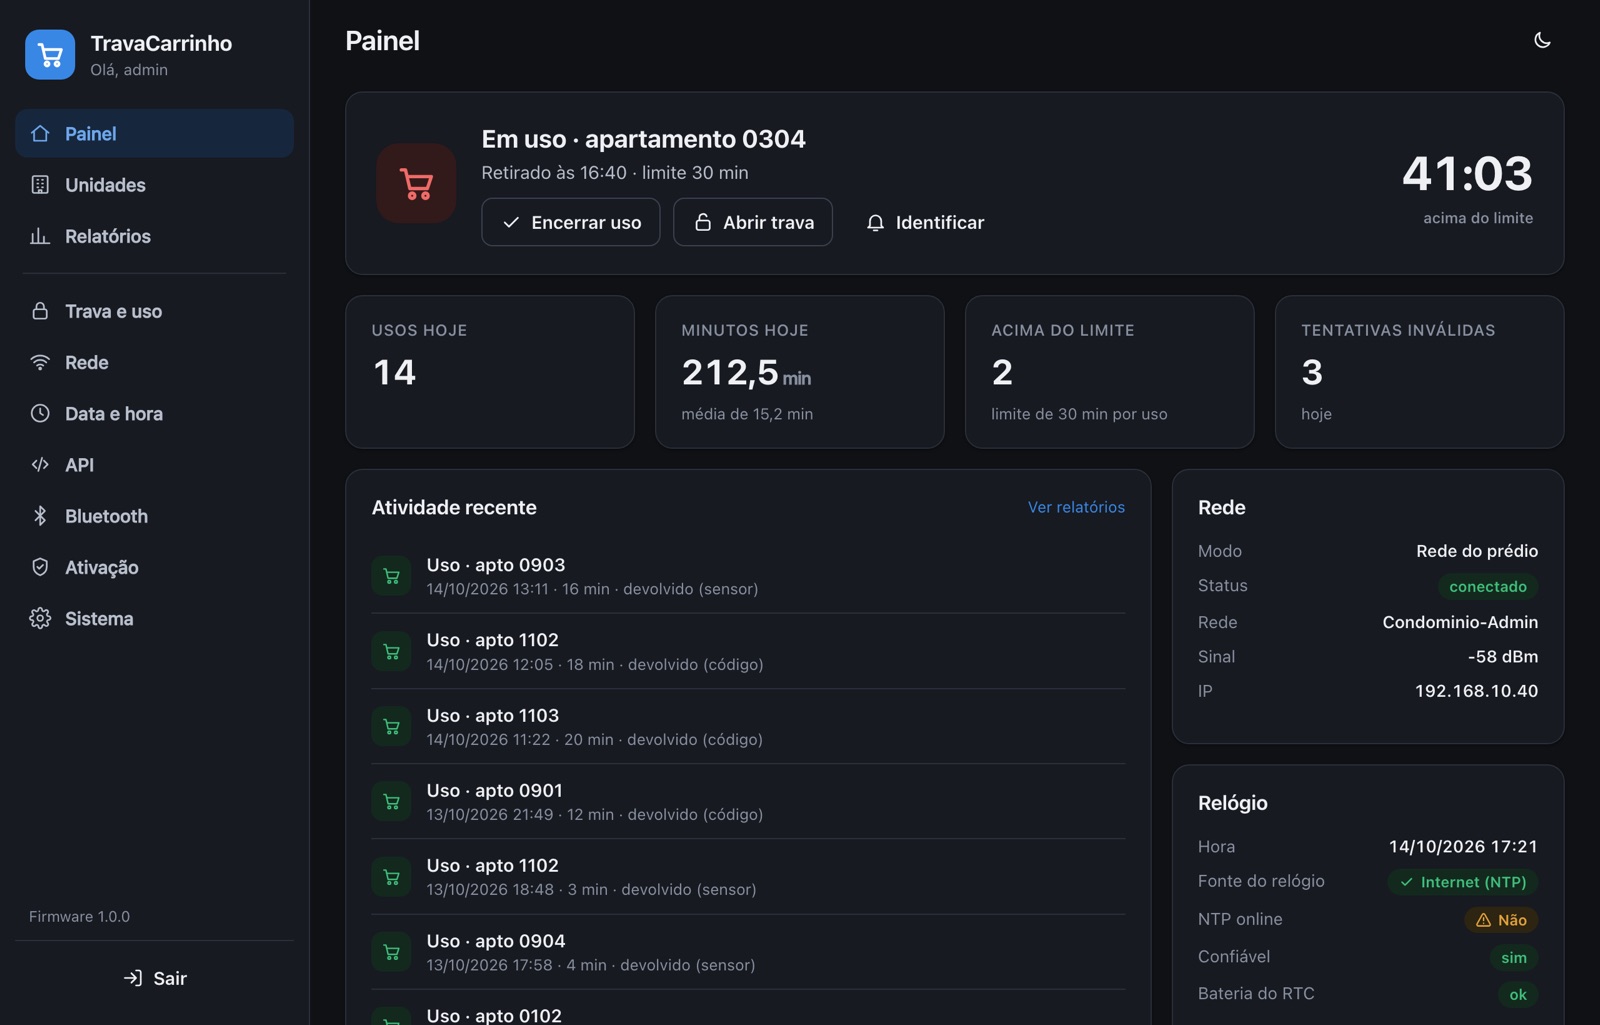The image size is (1600, 1025).
Task: Click the cart icon for apto 0904
Action: point(391,952)
